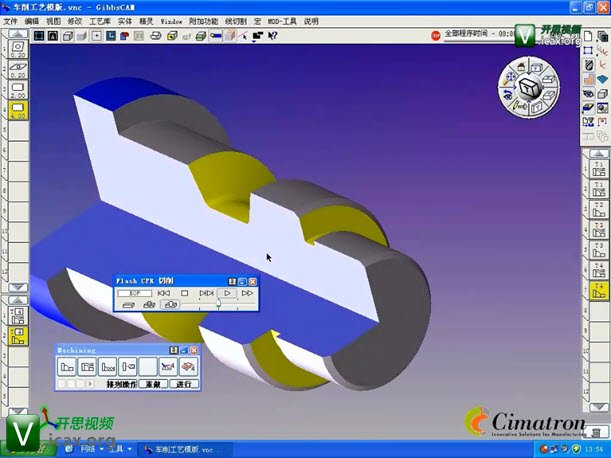This screenshot has width=611, height=458.
Task: Click the black monitor icon at toolbar start
Action: (x=39, y=36)
